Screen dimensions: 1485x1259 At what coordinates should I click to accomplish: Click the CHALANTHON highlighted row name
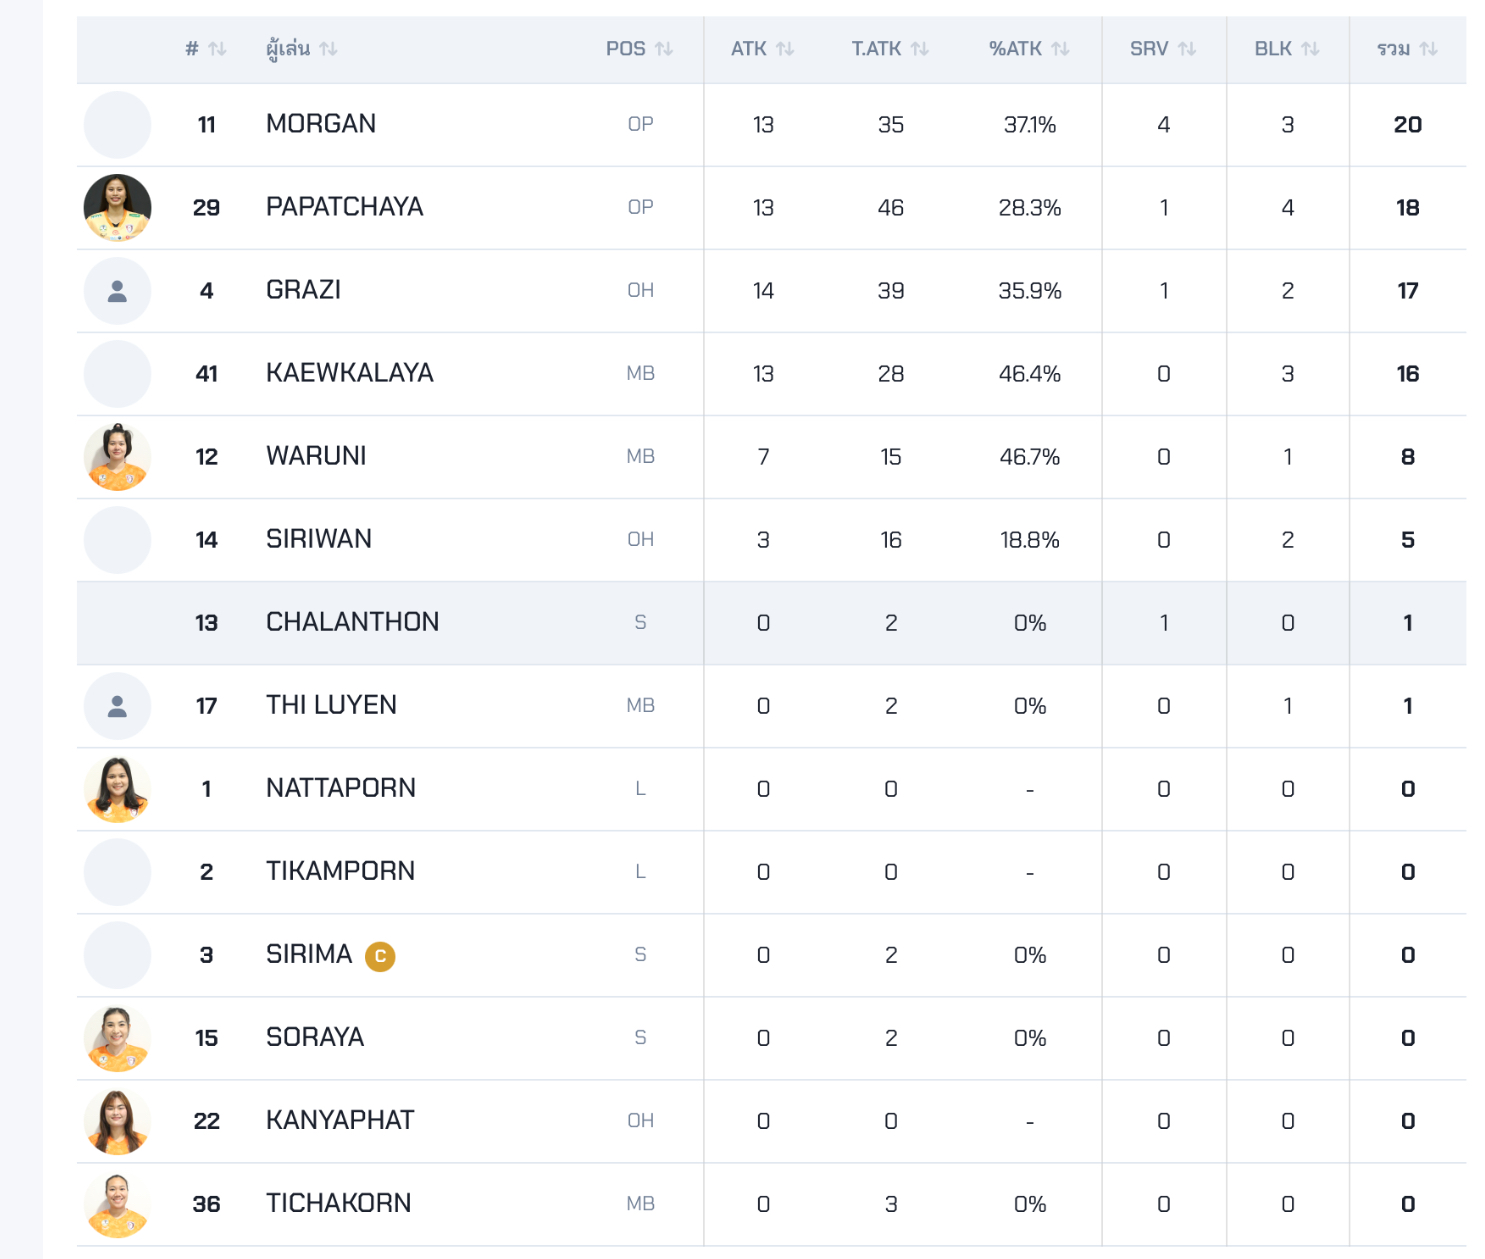tap(352, 622)
